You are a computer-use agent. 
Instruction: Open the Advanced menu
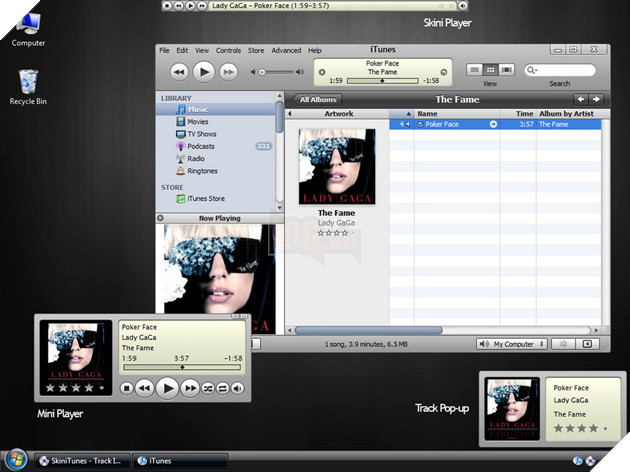pyautogui.click(x=286, y=50)
